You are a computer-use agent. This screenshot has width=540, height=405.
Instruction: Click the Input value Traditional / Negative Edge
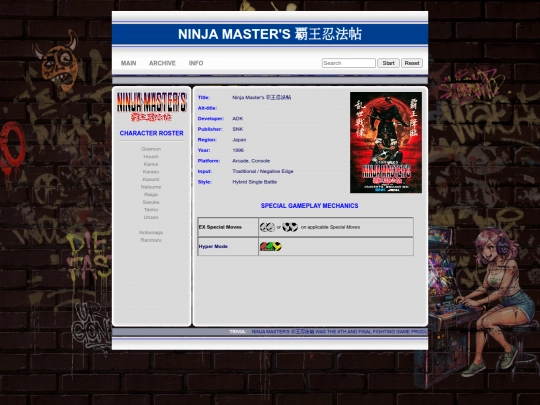pyautogui.click(x=263, y=171)
